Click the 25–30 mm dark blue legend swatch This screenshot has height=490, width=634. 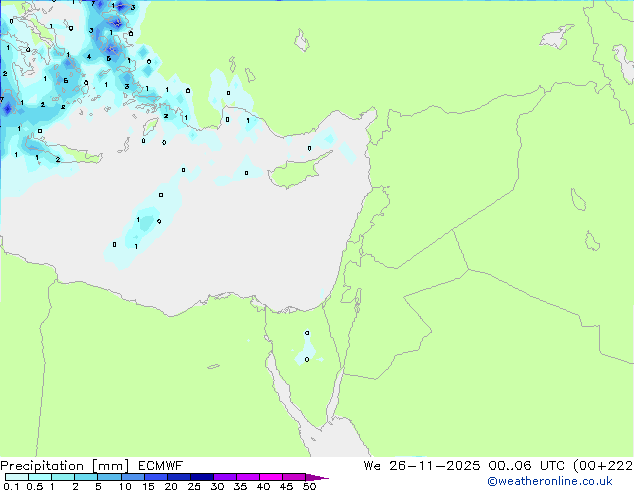[x=201, y=477]
